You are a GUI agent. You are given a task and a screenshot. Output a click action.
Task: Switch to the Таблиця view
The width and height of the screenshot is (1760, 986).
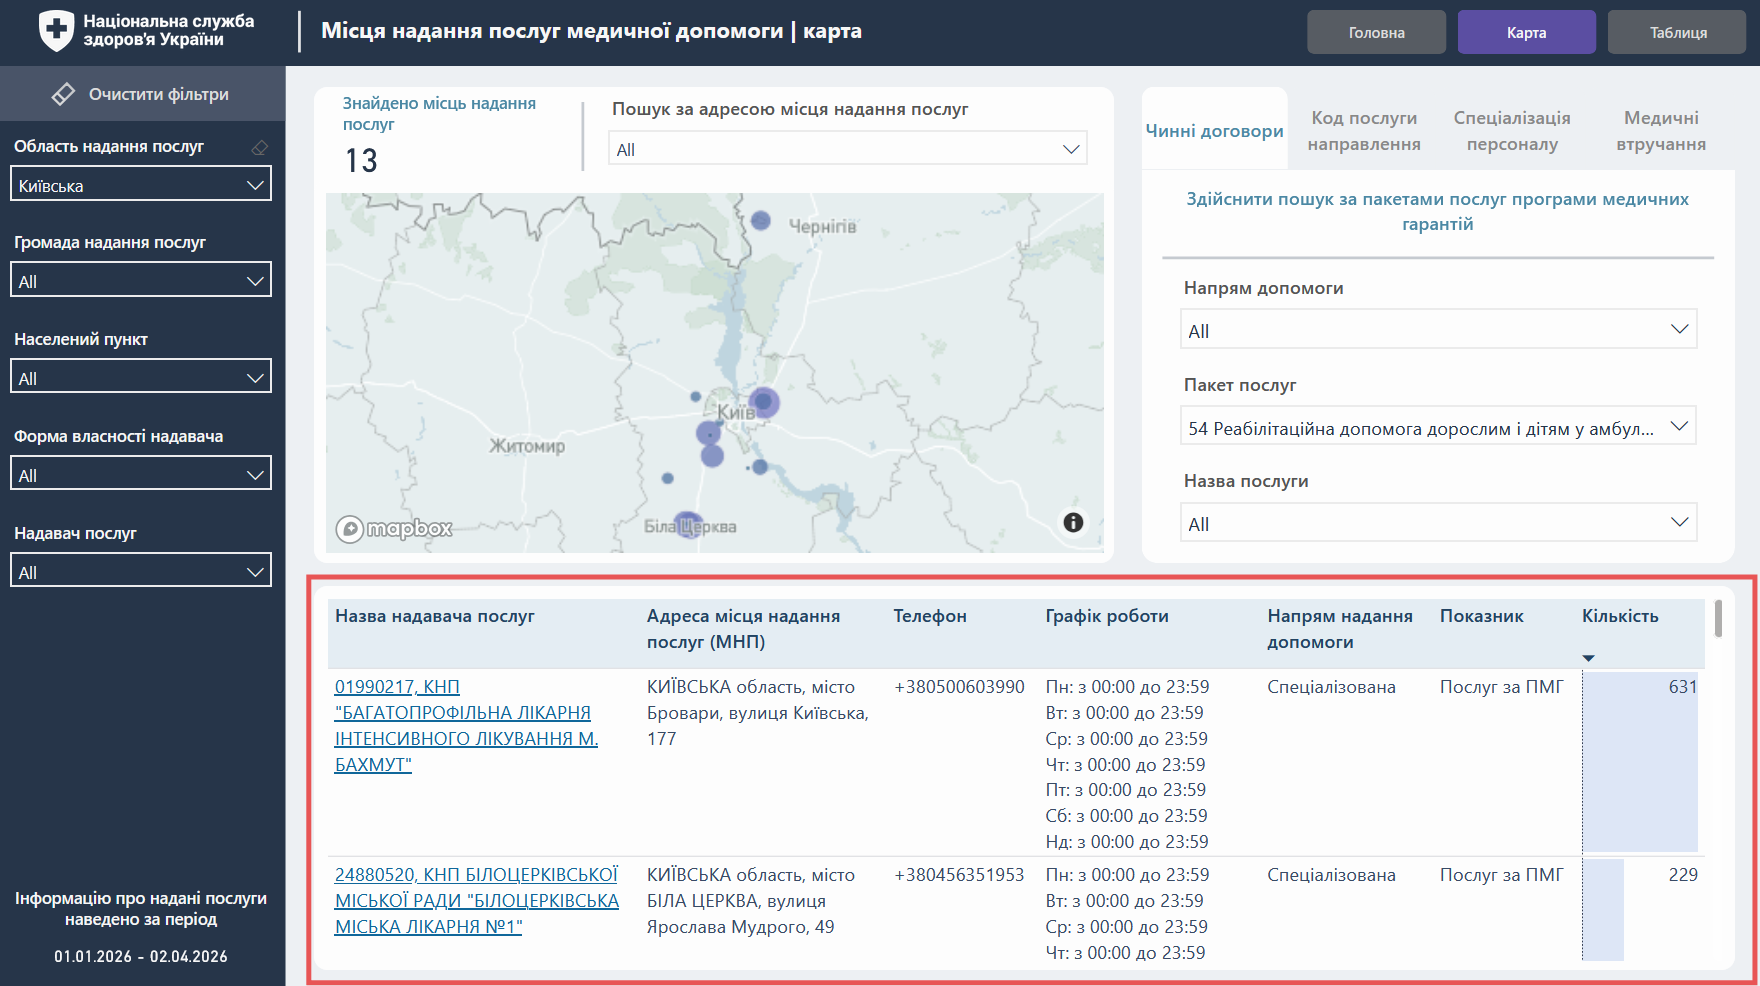pyautogui.click(x=1677, y=32)
